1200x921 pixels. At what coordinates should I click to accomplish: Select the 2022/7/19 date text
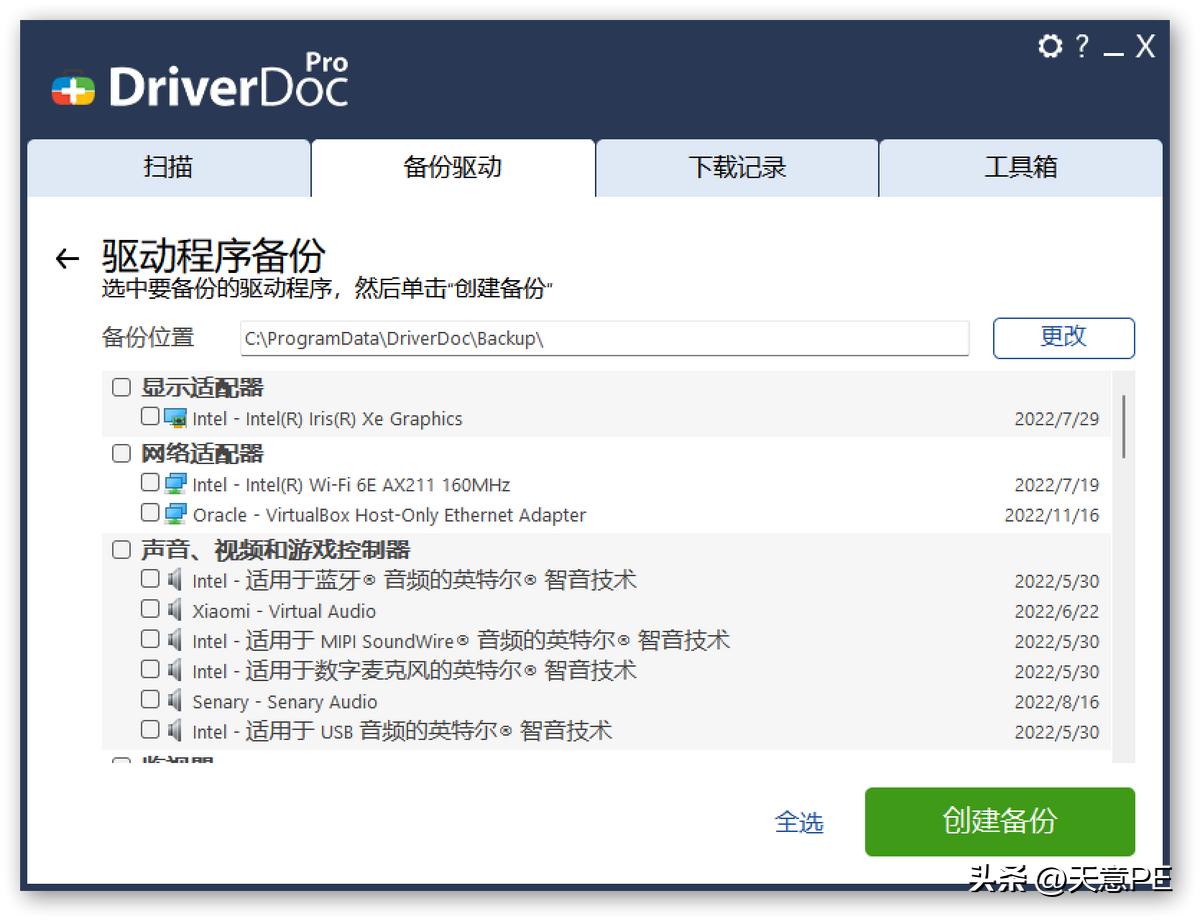click(1057, 485)
